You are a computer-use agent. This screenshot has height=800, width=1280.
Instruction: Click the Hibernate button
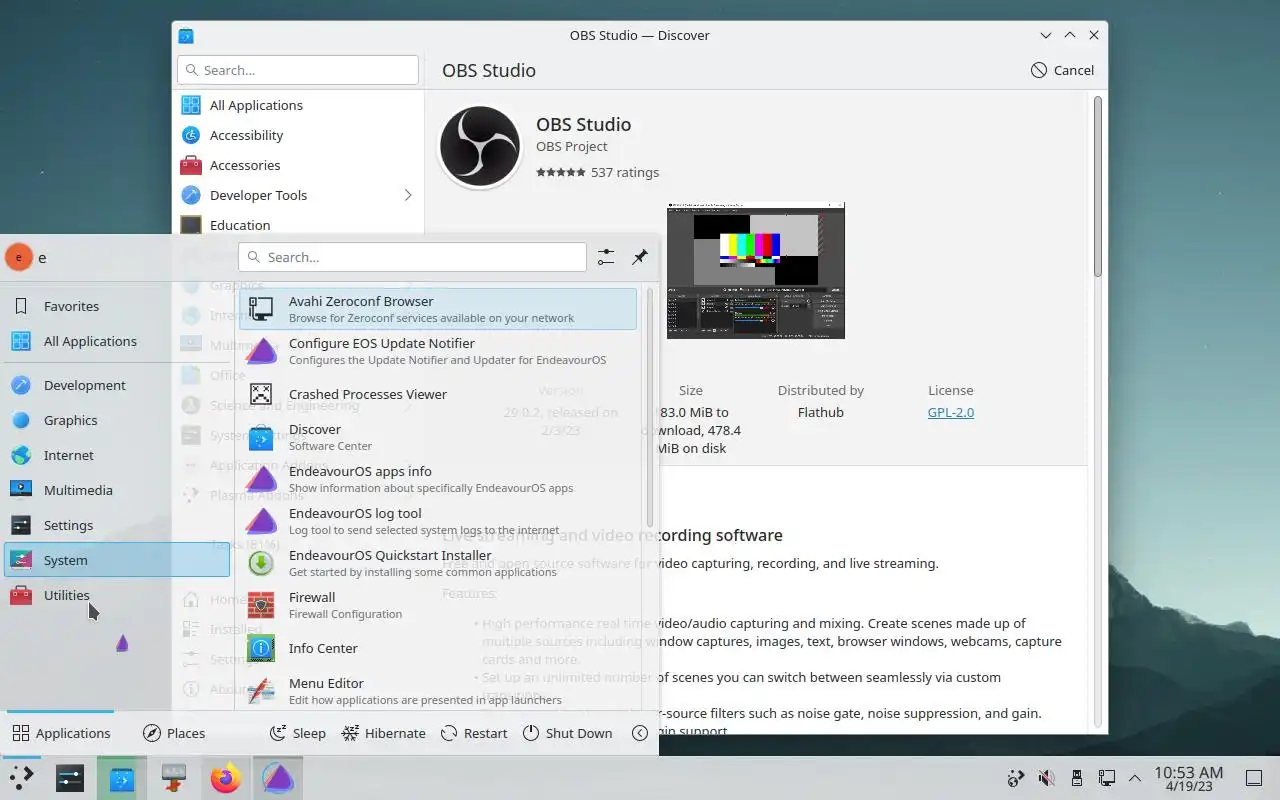[384, 733]
